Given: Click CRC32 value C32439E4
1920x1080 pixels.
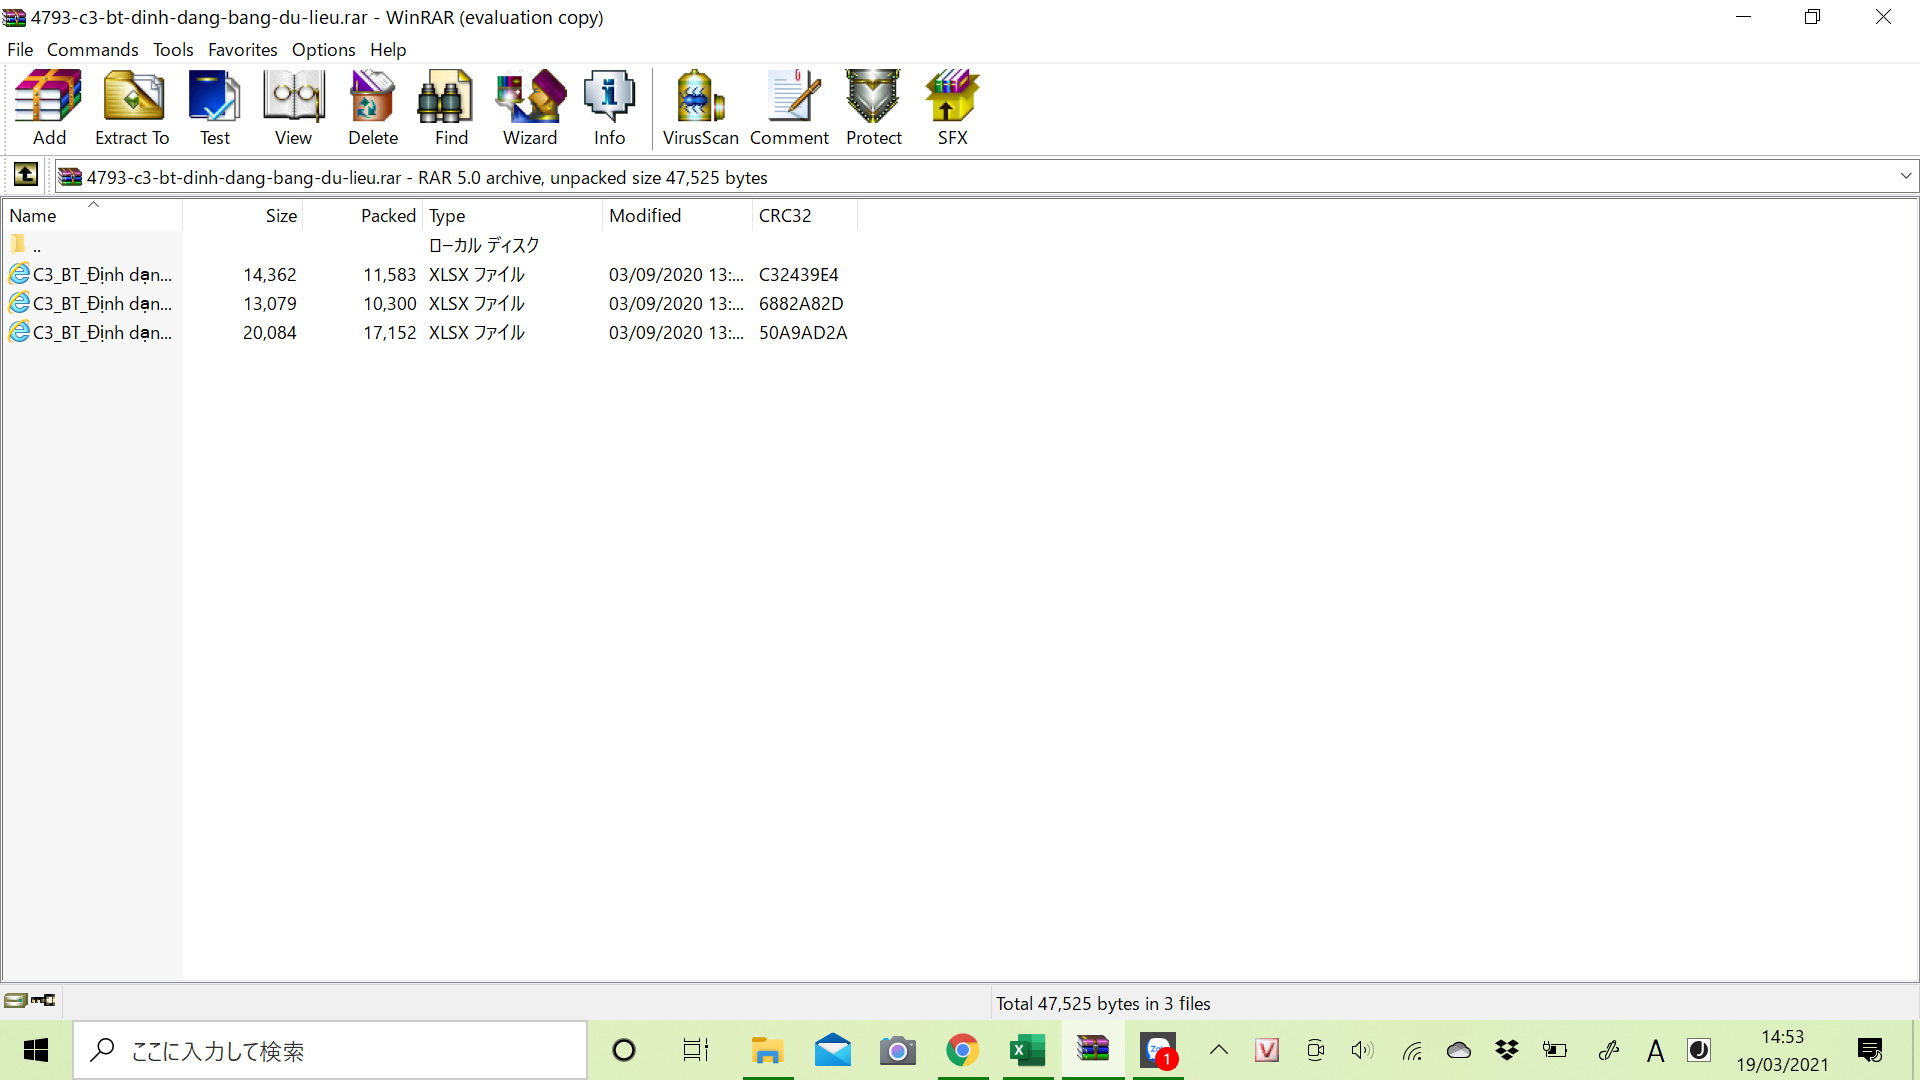Looking at the screenshot, I should click(x=798, y=274).
